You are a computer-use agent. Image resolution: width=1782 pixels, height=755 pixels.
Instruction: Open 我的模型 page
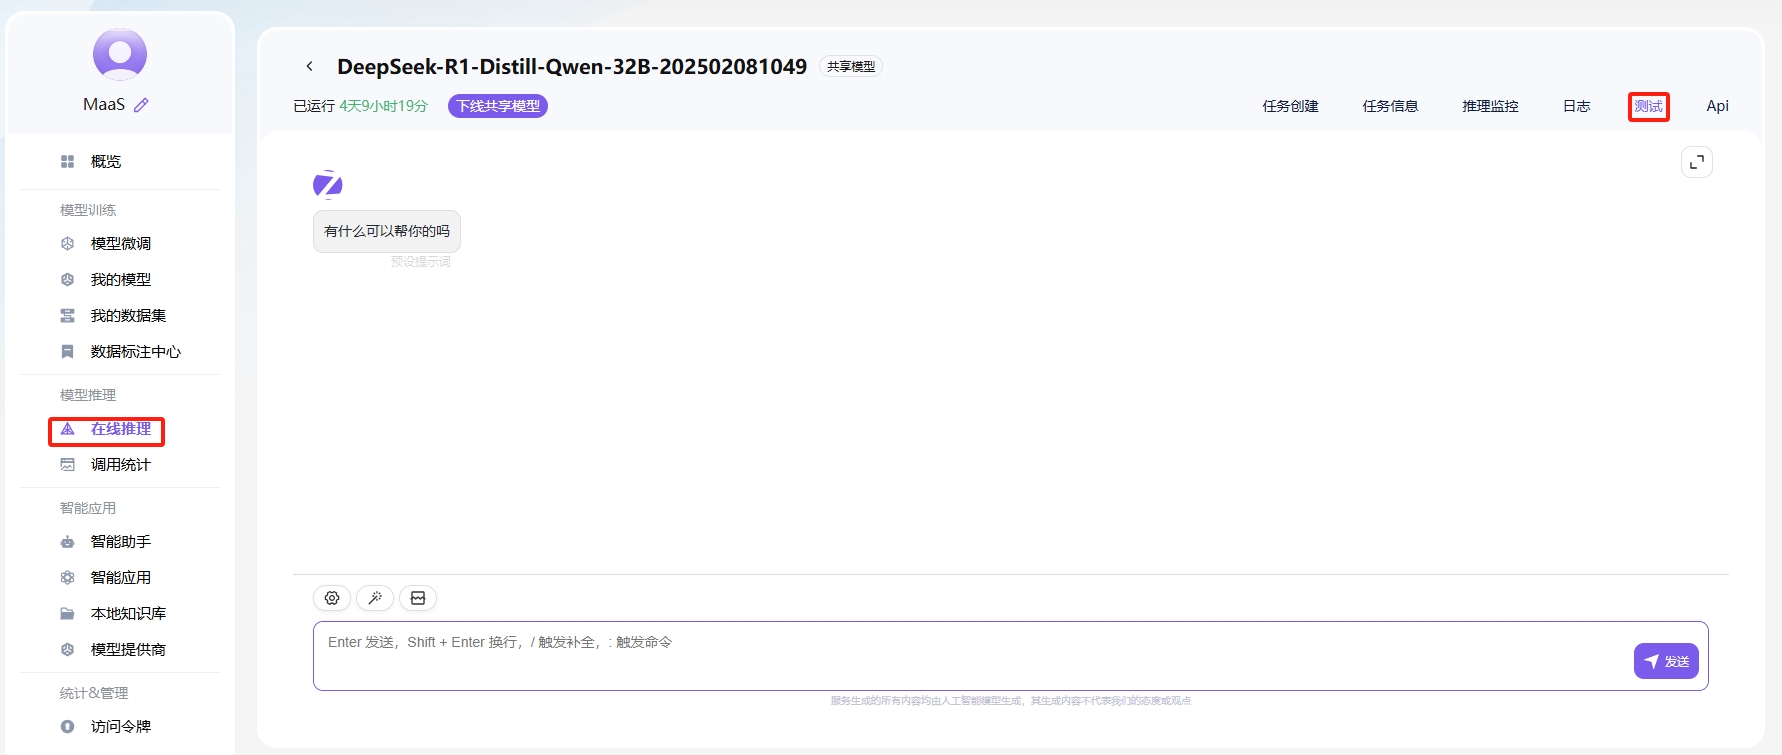tap(121, 279)
